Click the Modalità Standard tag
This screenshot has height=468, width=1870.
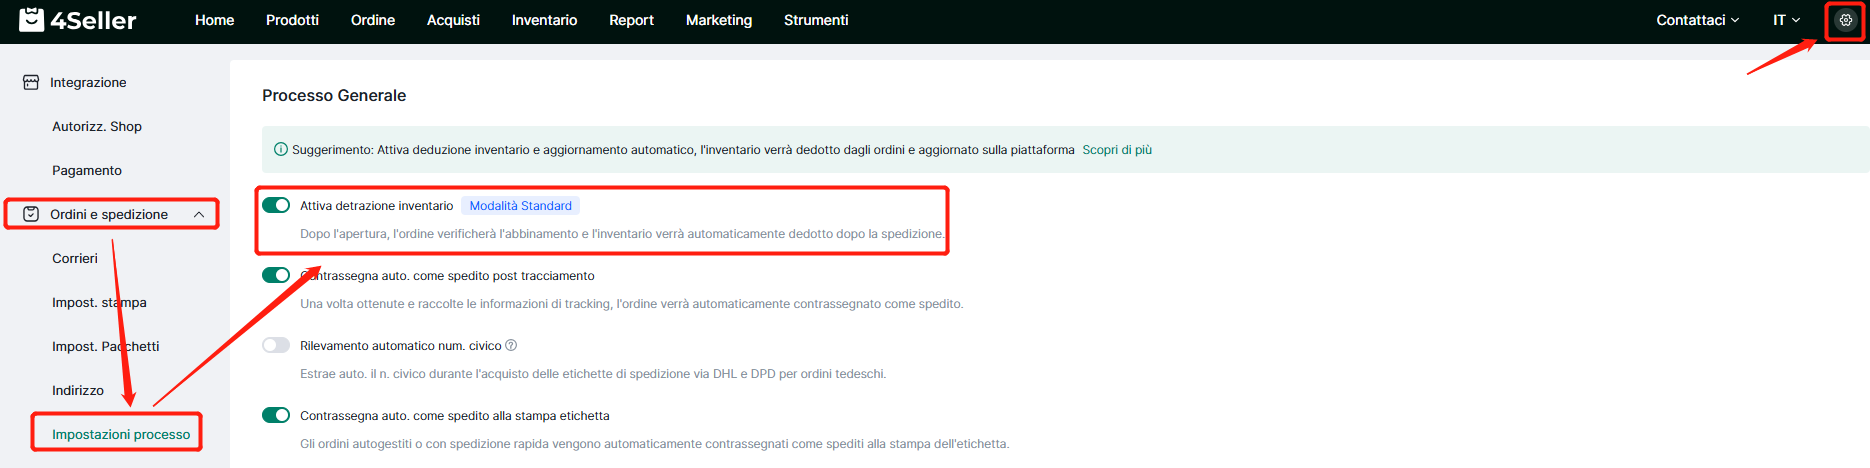(x=520, y=206)
